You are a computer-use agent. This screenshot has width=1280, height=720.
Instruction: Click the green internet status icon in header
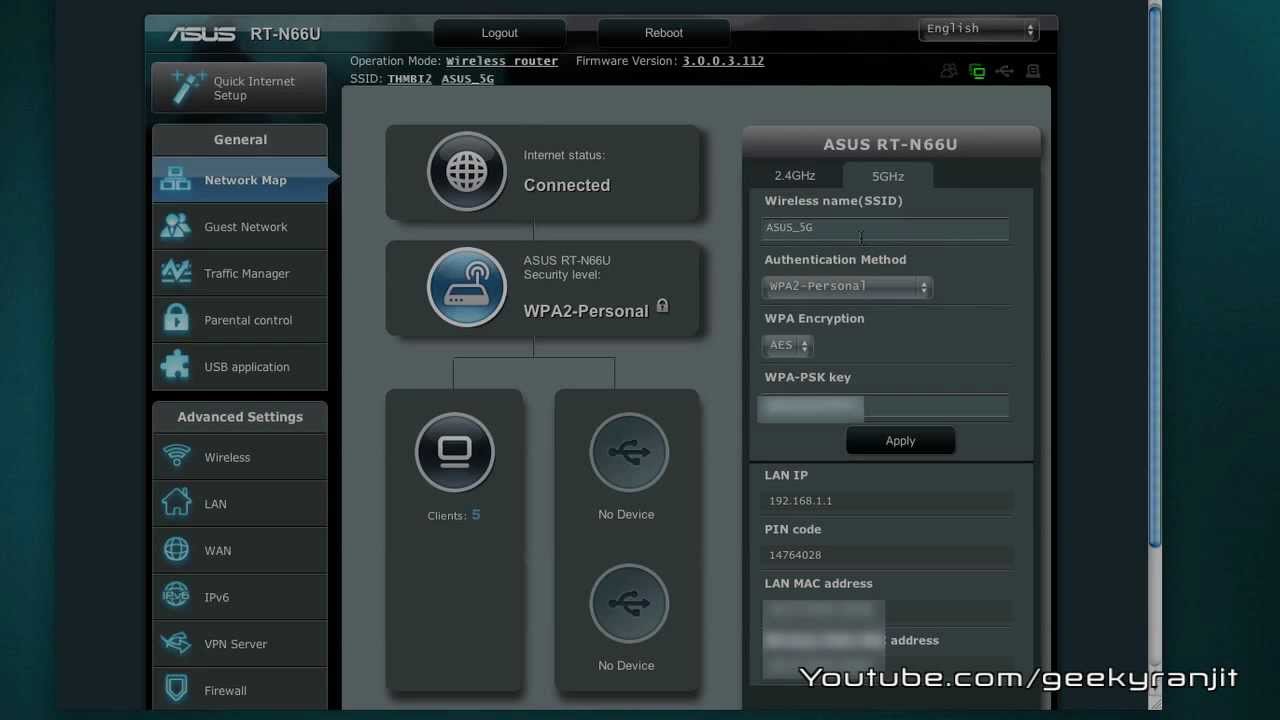(x=977, y=71)
